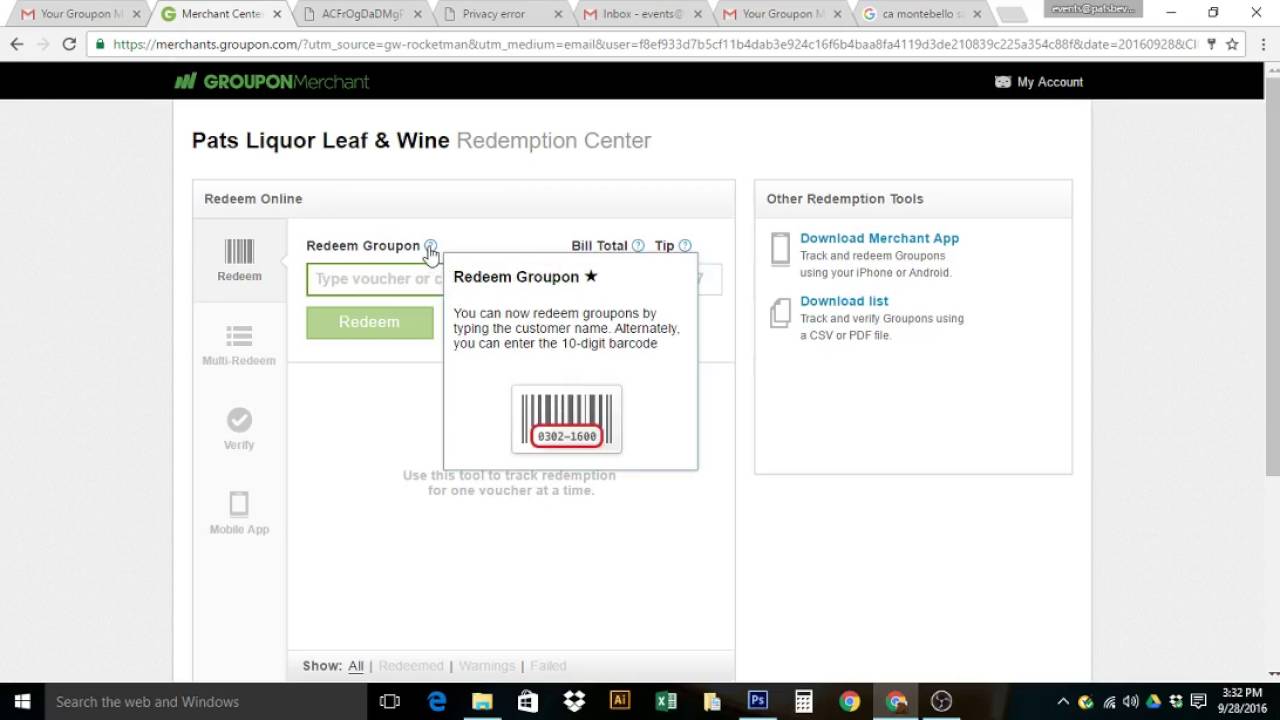Click the barcode sample image in the tooltip

(x=567, y=419)
